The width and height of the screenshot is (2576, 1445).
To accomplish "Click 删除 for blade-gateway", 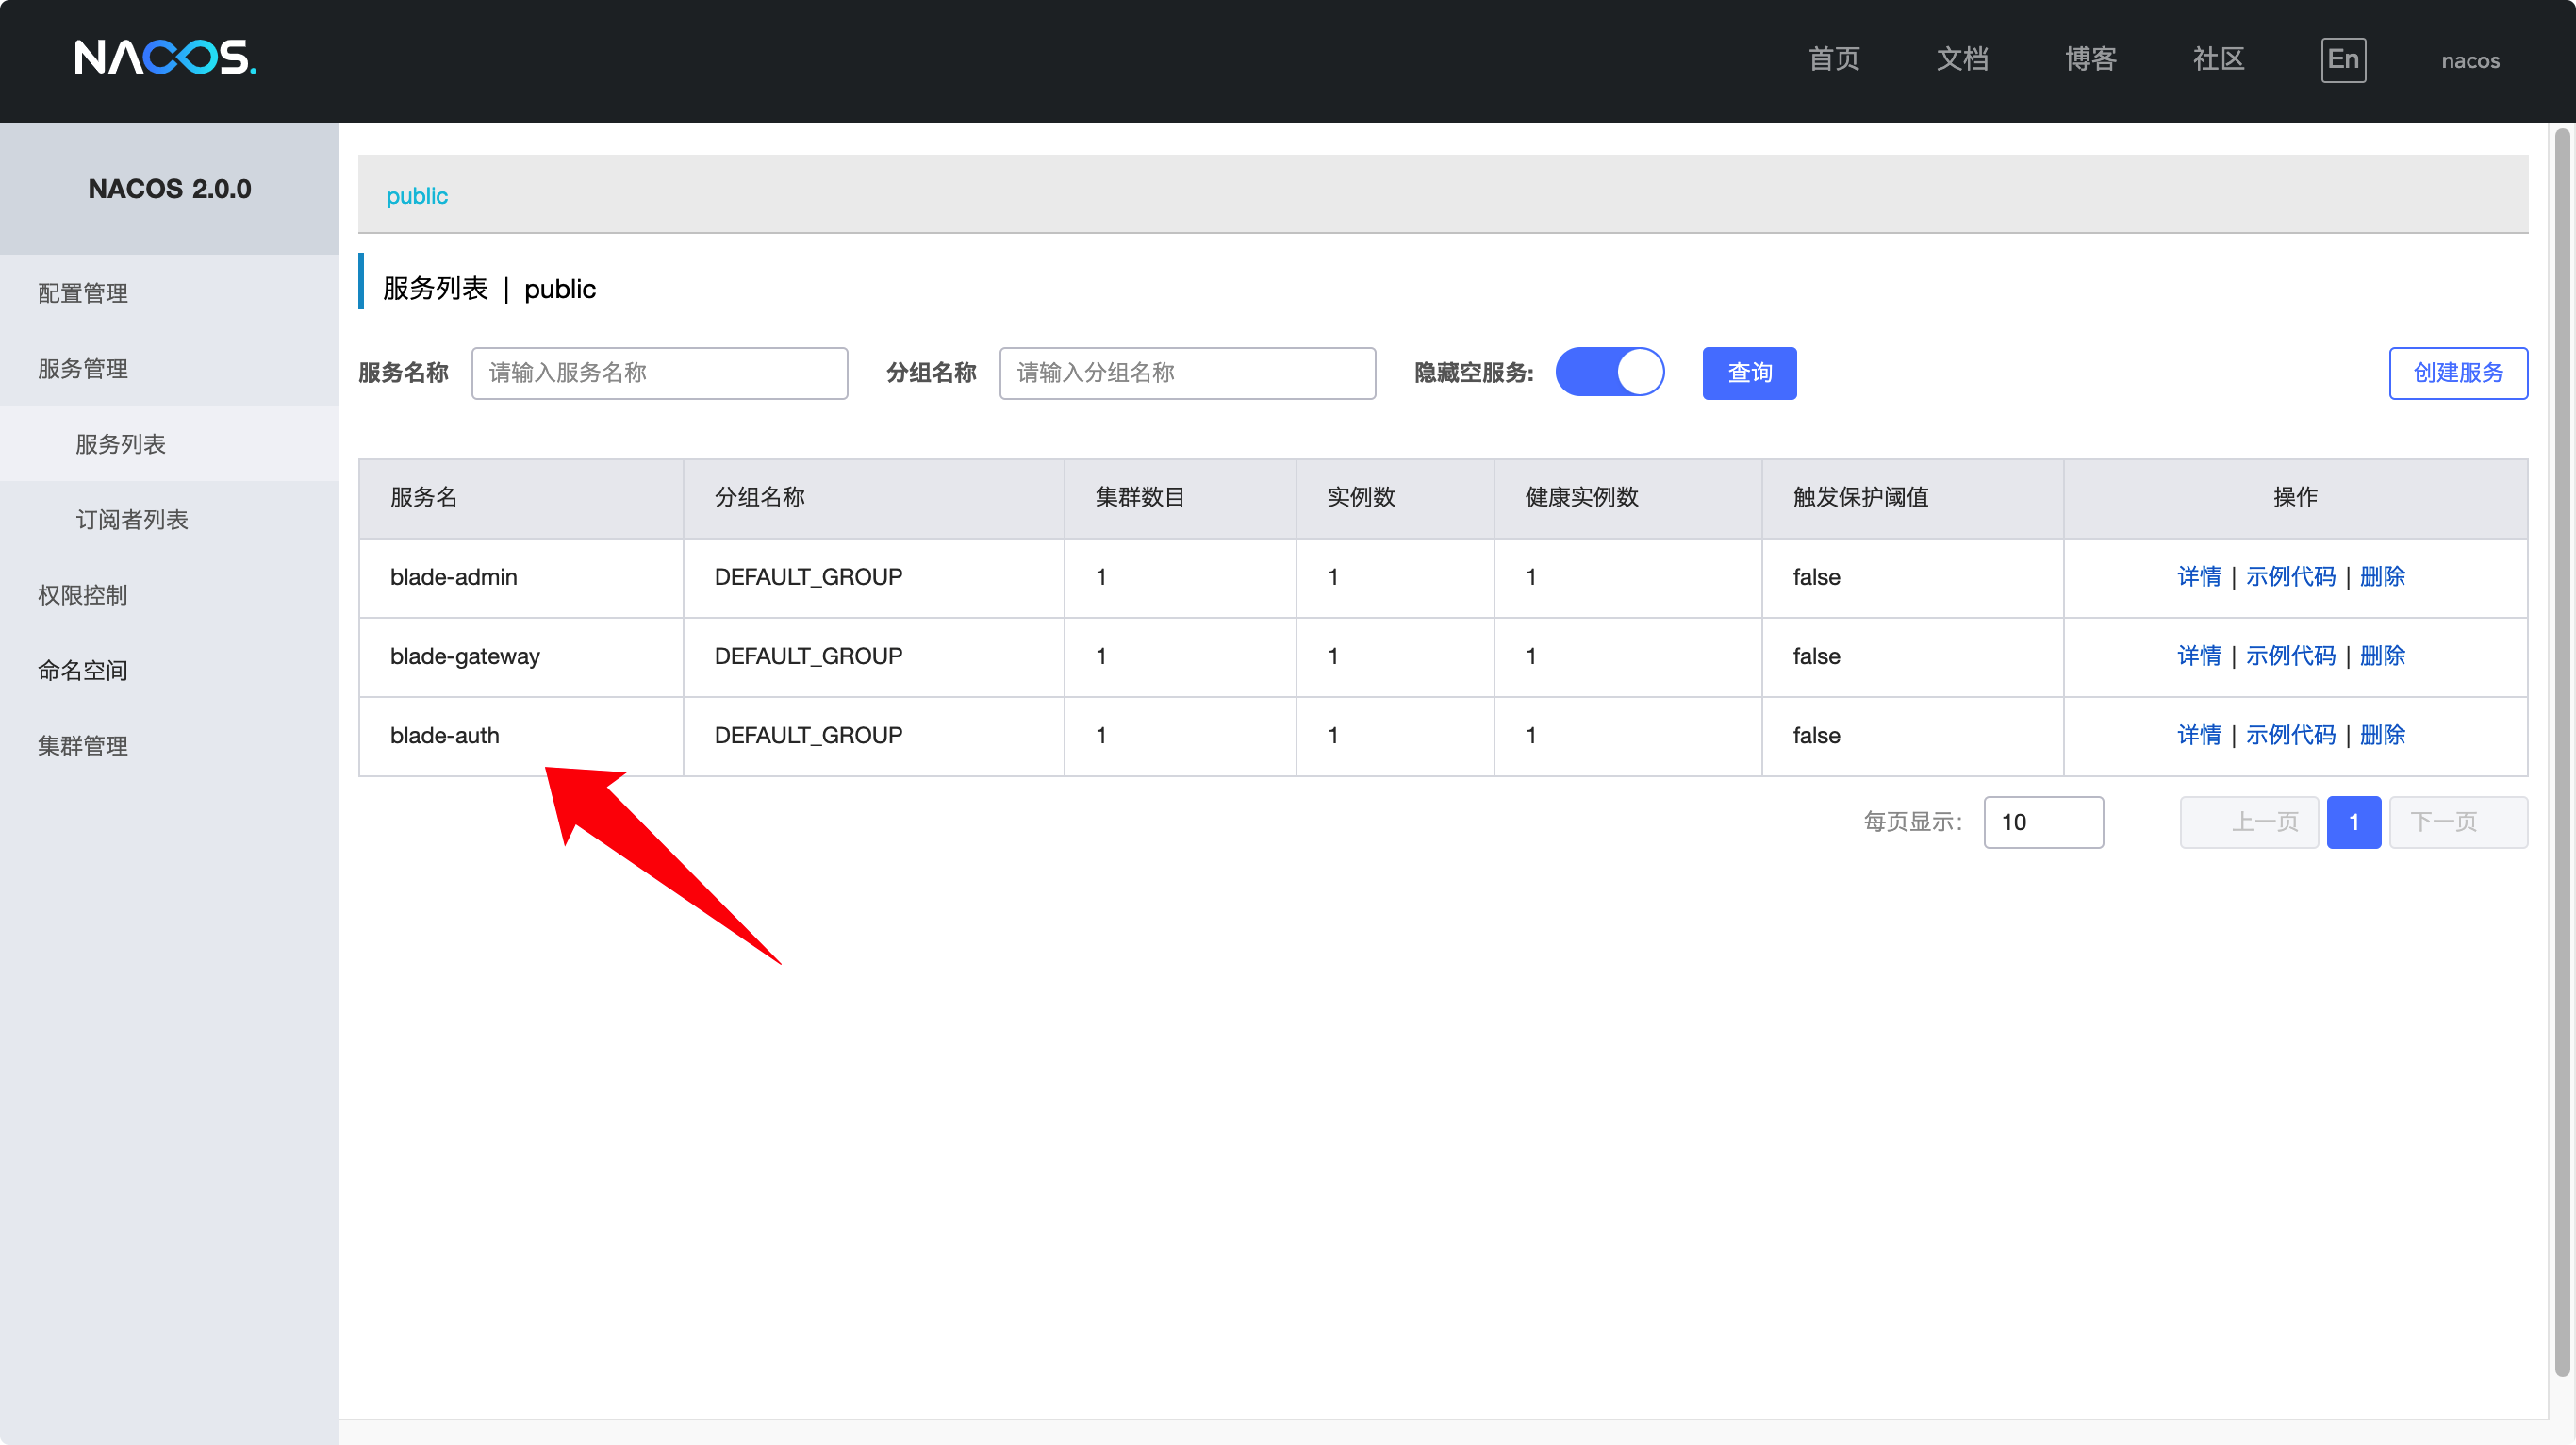I will 2383,656.
